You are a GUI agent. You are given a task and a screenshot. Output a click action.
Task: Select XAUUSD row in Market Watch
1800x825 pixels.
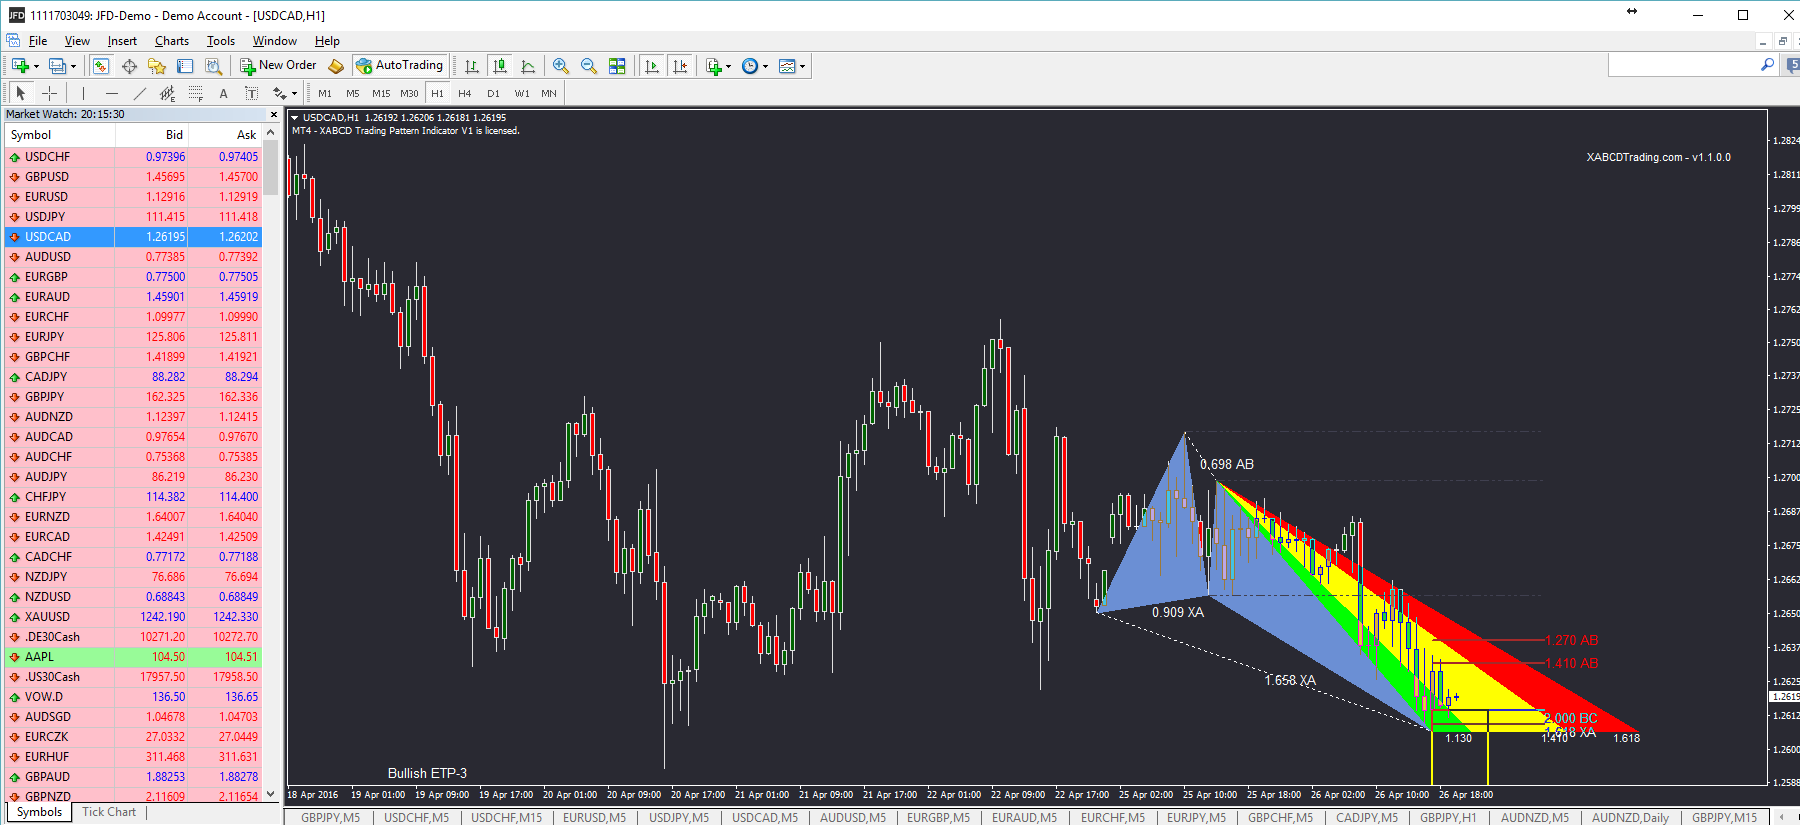tap(133, 617)
